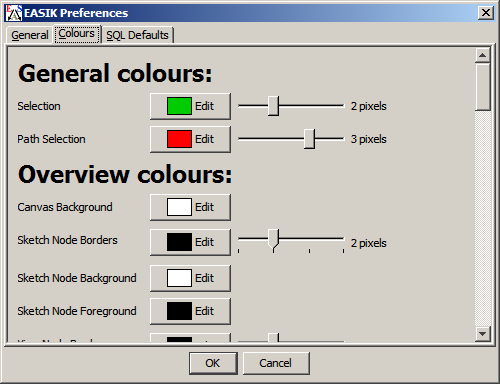Click the Sketch Node Borders slider thumb
This screenshot has width=500, height=384.
[273, 240]
